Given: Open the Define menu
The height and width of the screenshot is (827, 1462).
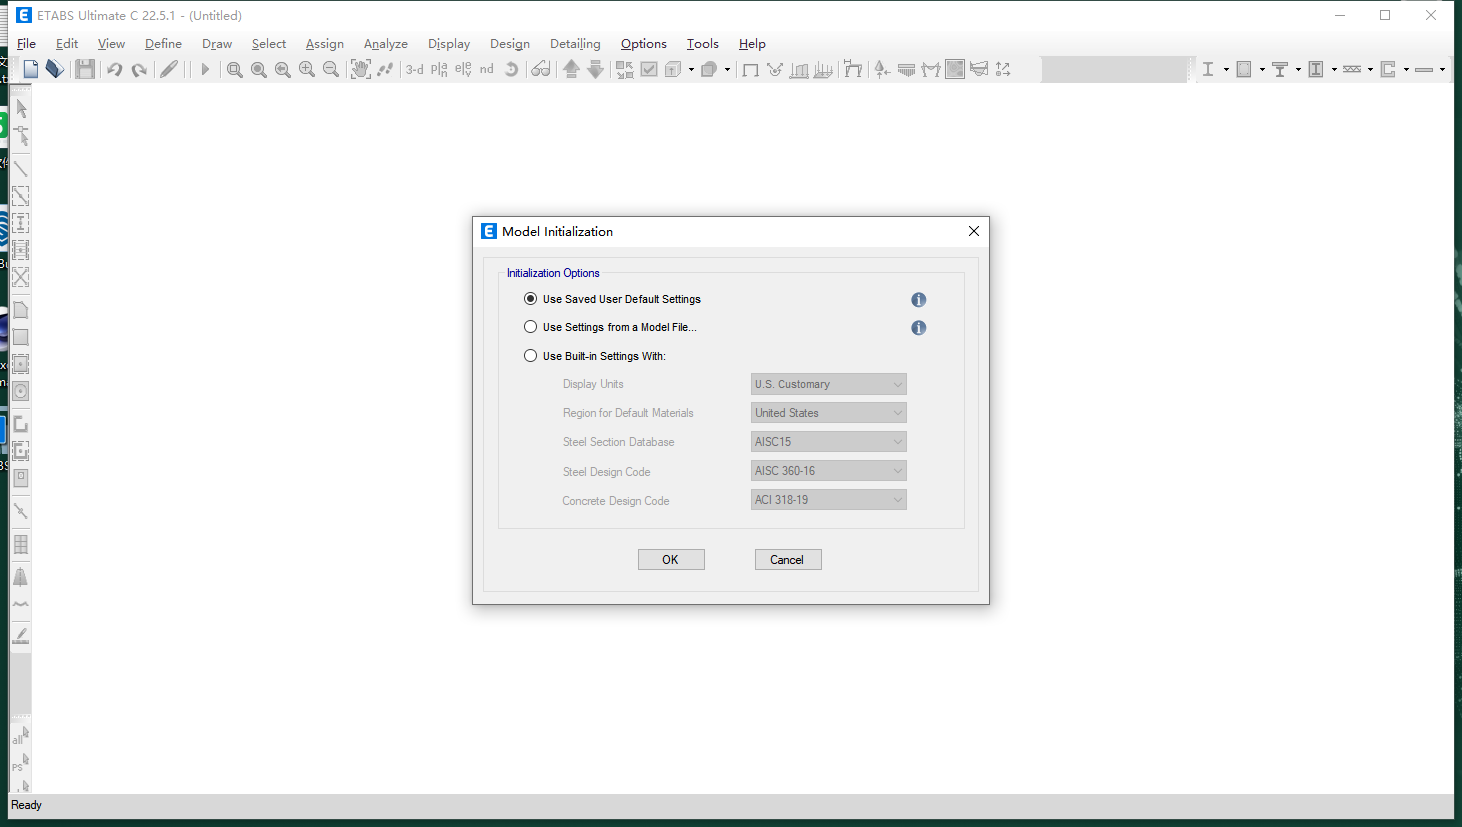Looking at the screenshot, I should (x=163, y=44).
